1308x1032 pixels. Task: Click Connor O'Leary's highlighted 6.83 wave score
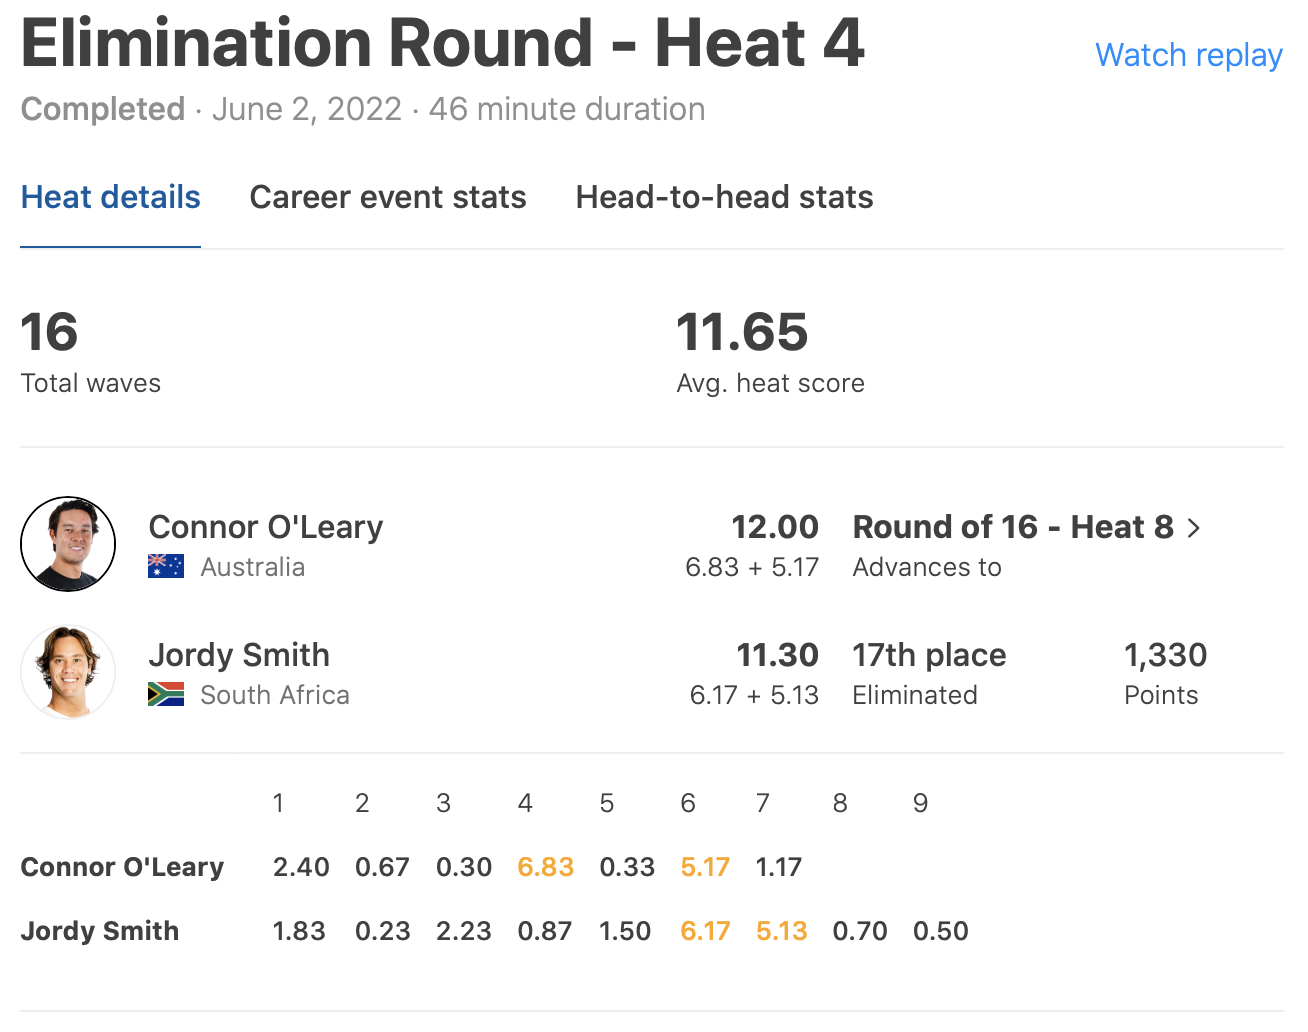(x=545, y=867)
